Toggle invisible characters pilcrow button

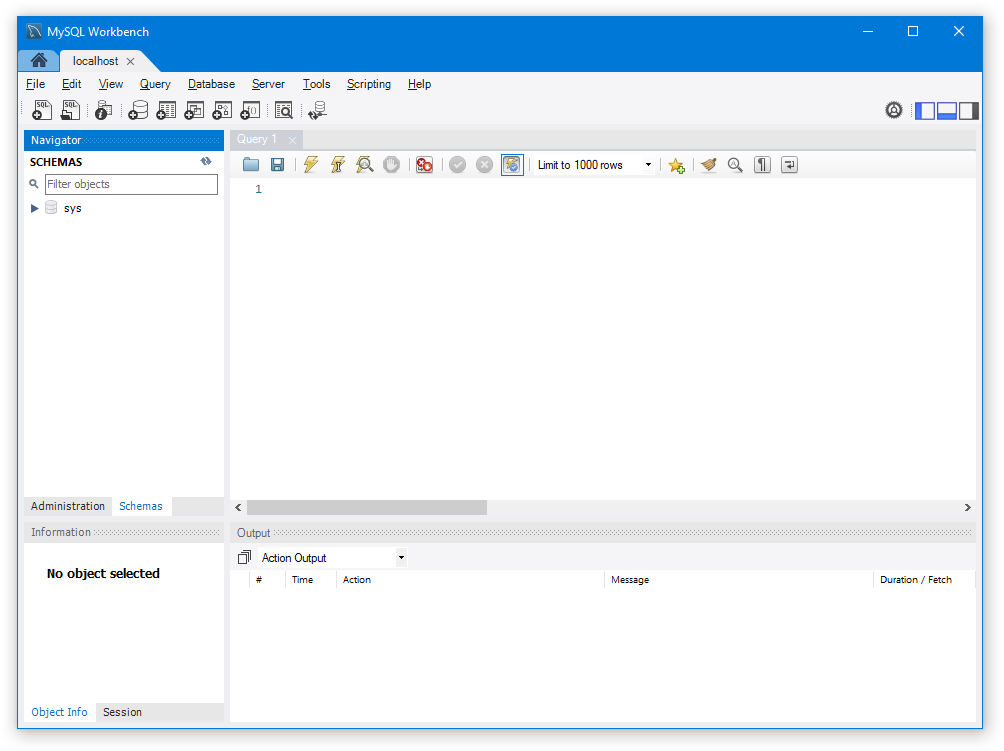[x=762, y=165]
